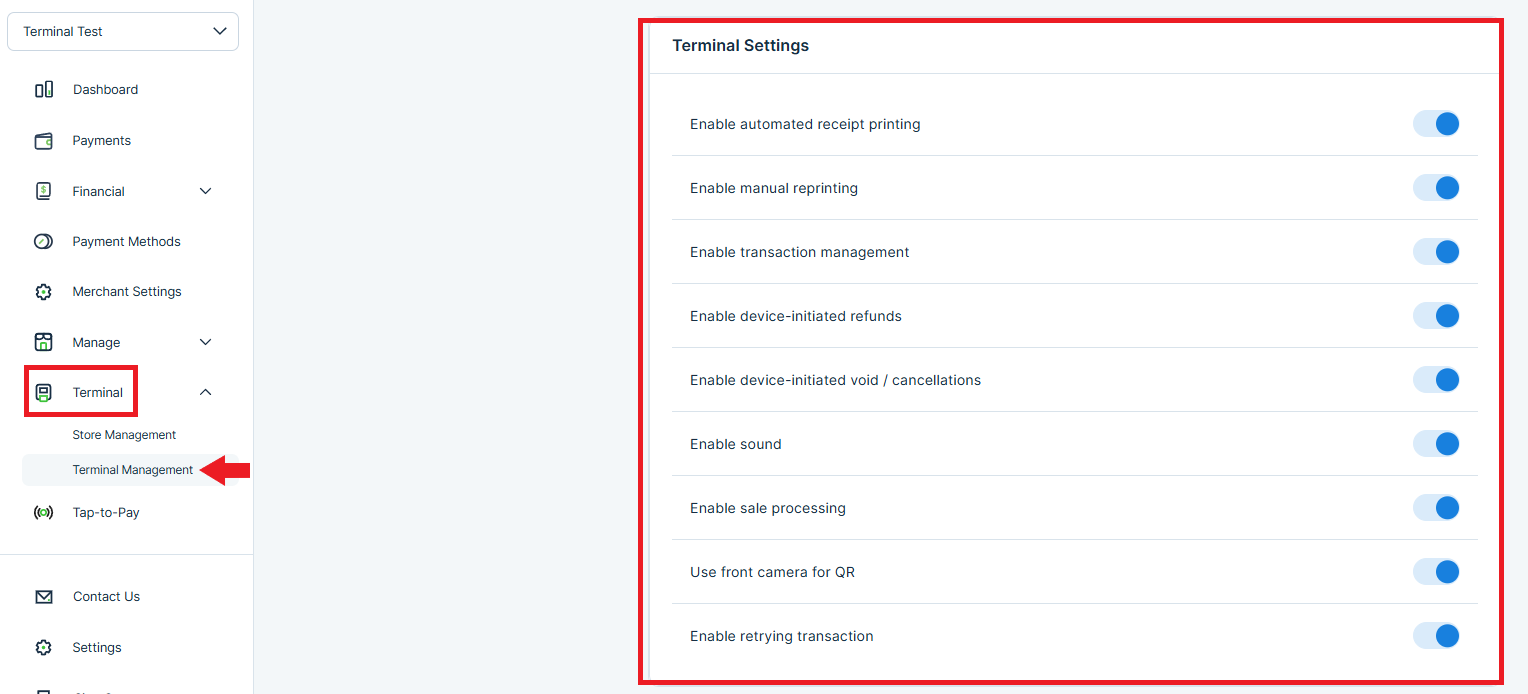Click the Financial ledger icon
The width and height of the screenshot is (1528, 694).
[44, 191]
